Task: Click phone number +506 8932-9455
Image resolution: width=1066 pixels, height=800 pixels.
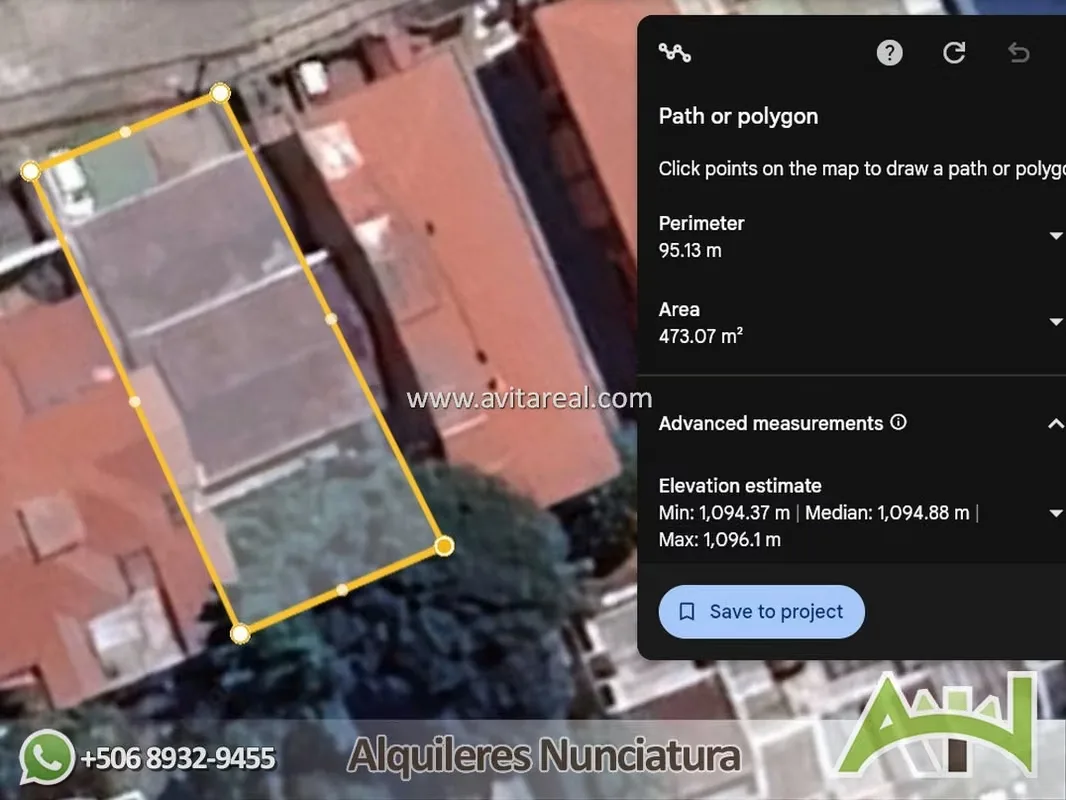Action: tap(177, 758)
